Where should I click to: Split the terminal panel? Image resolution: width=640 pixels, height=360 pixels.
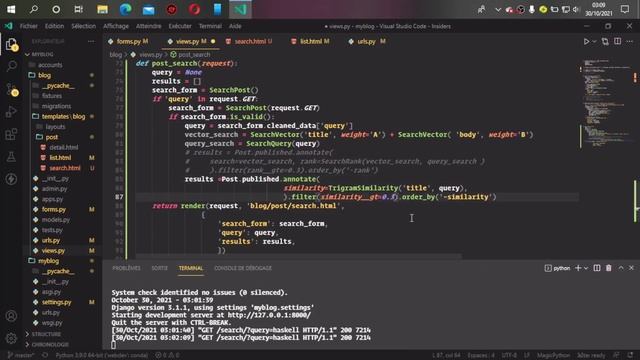coord(597,268)
